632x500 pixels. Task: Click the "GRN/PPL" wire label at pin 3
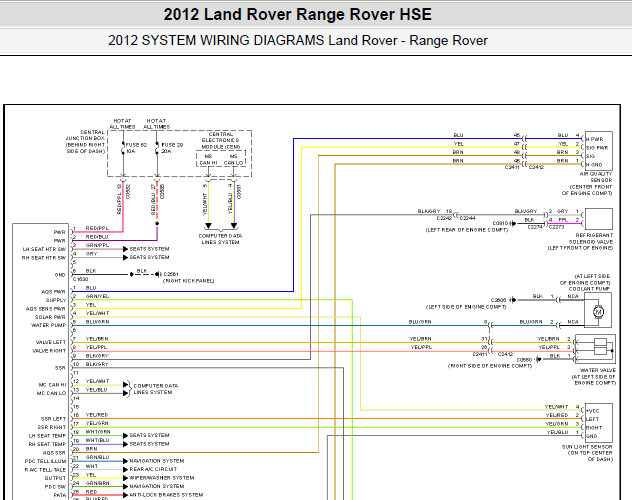click(97, 245)
